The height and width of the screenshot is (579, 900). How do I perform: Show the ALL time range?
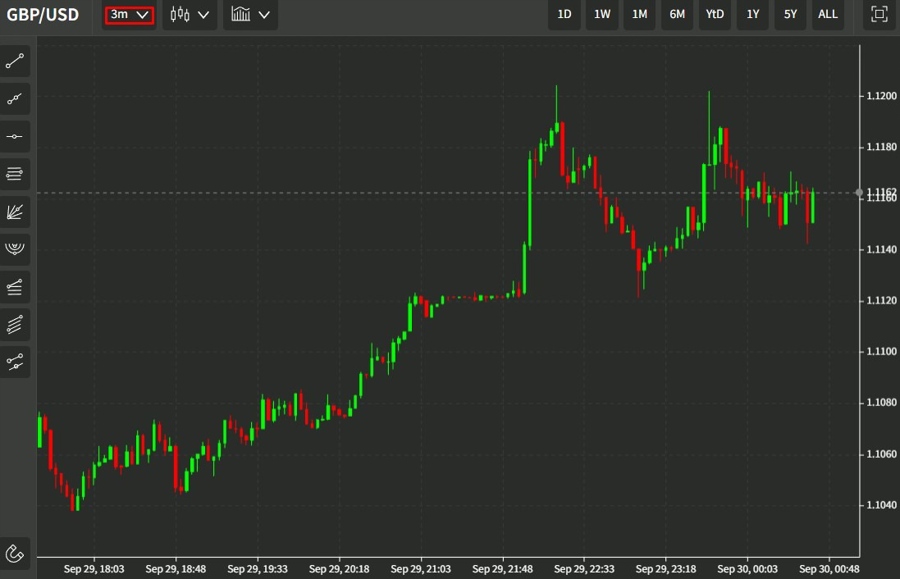click(828, 14)
